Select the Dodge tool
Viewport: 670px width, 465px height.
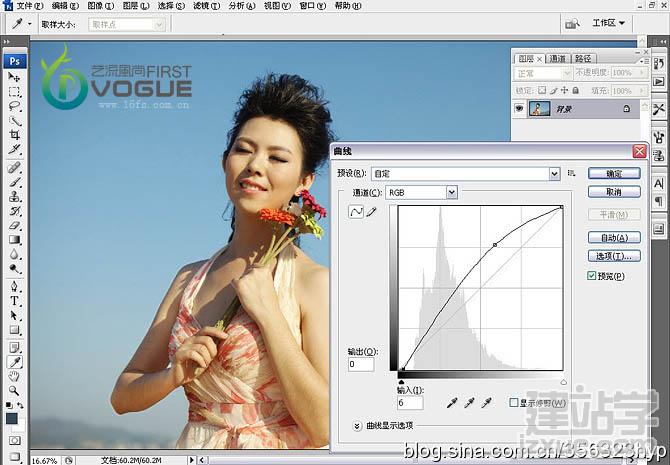[14, 269]
